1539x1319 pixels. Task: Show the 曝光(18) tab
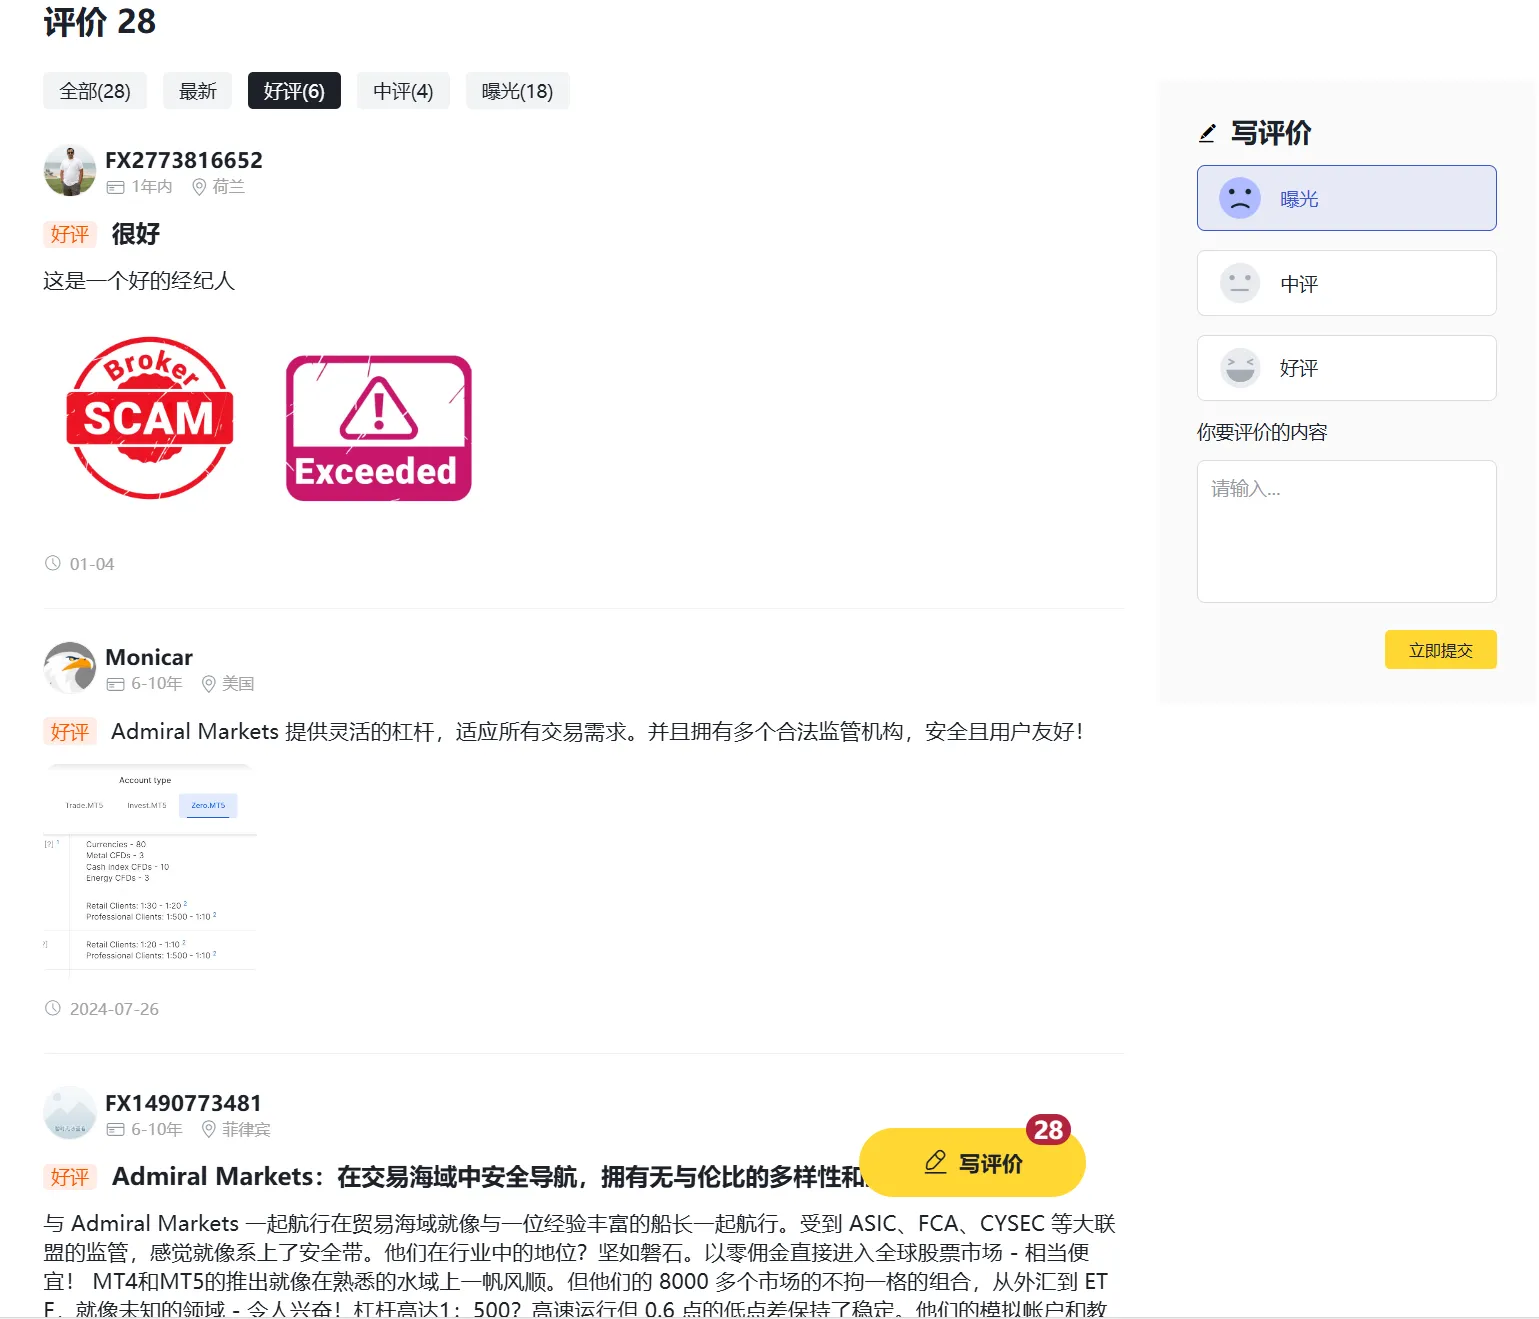517,91
